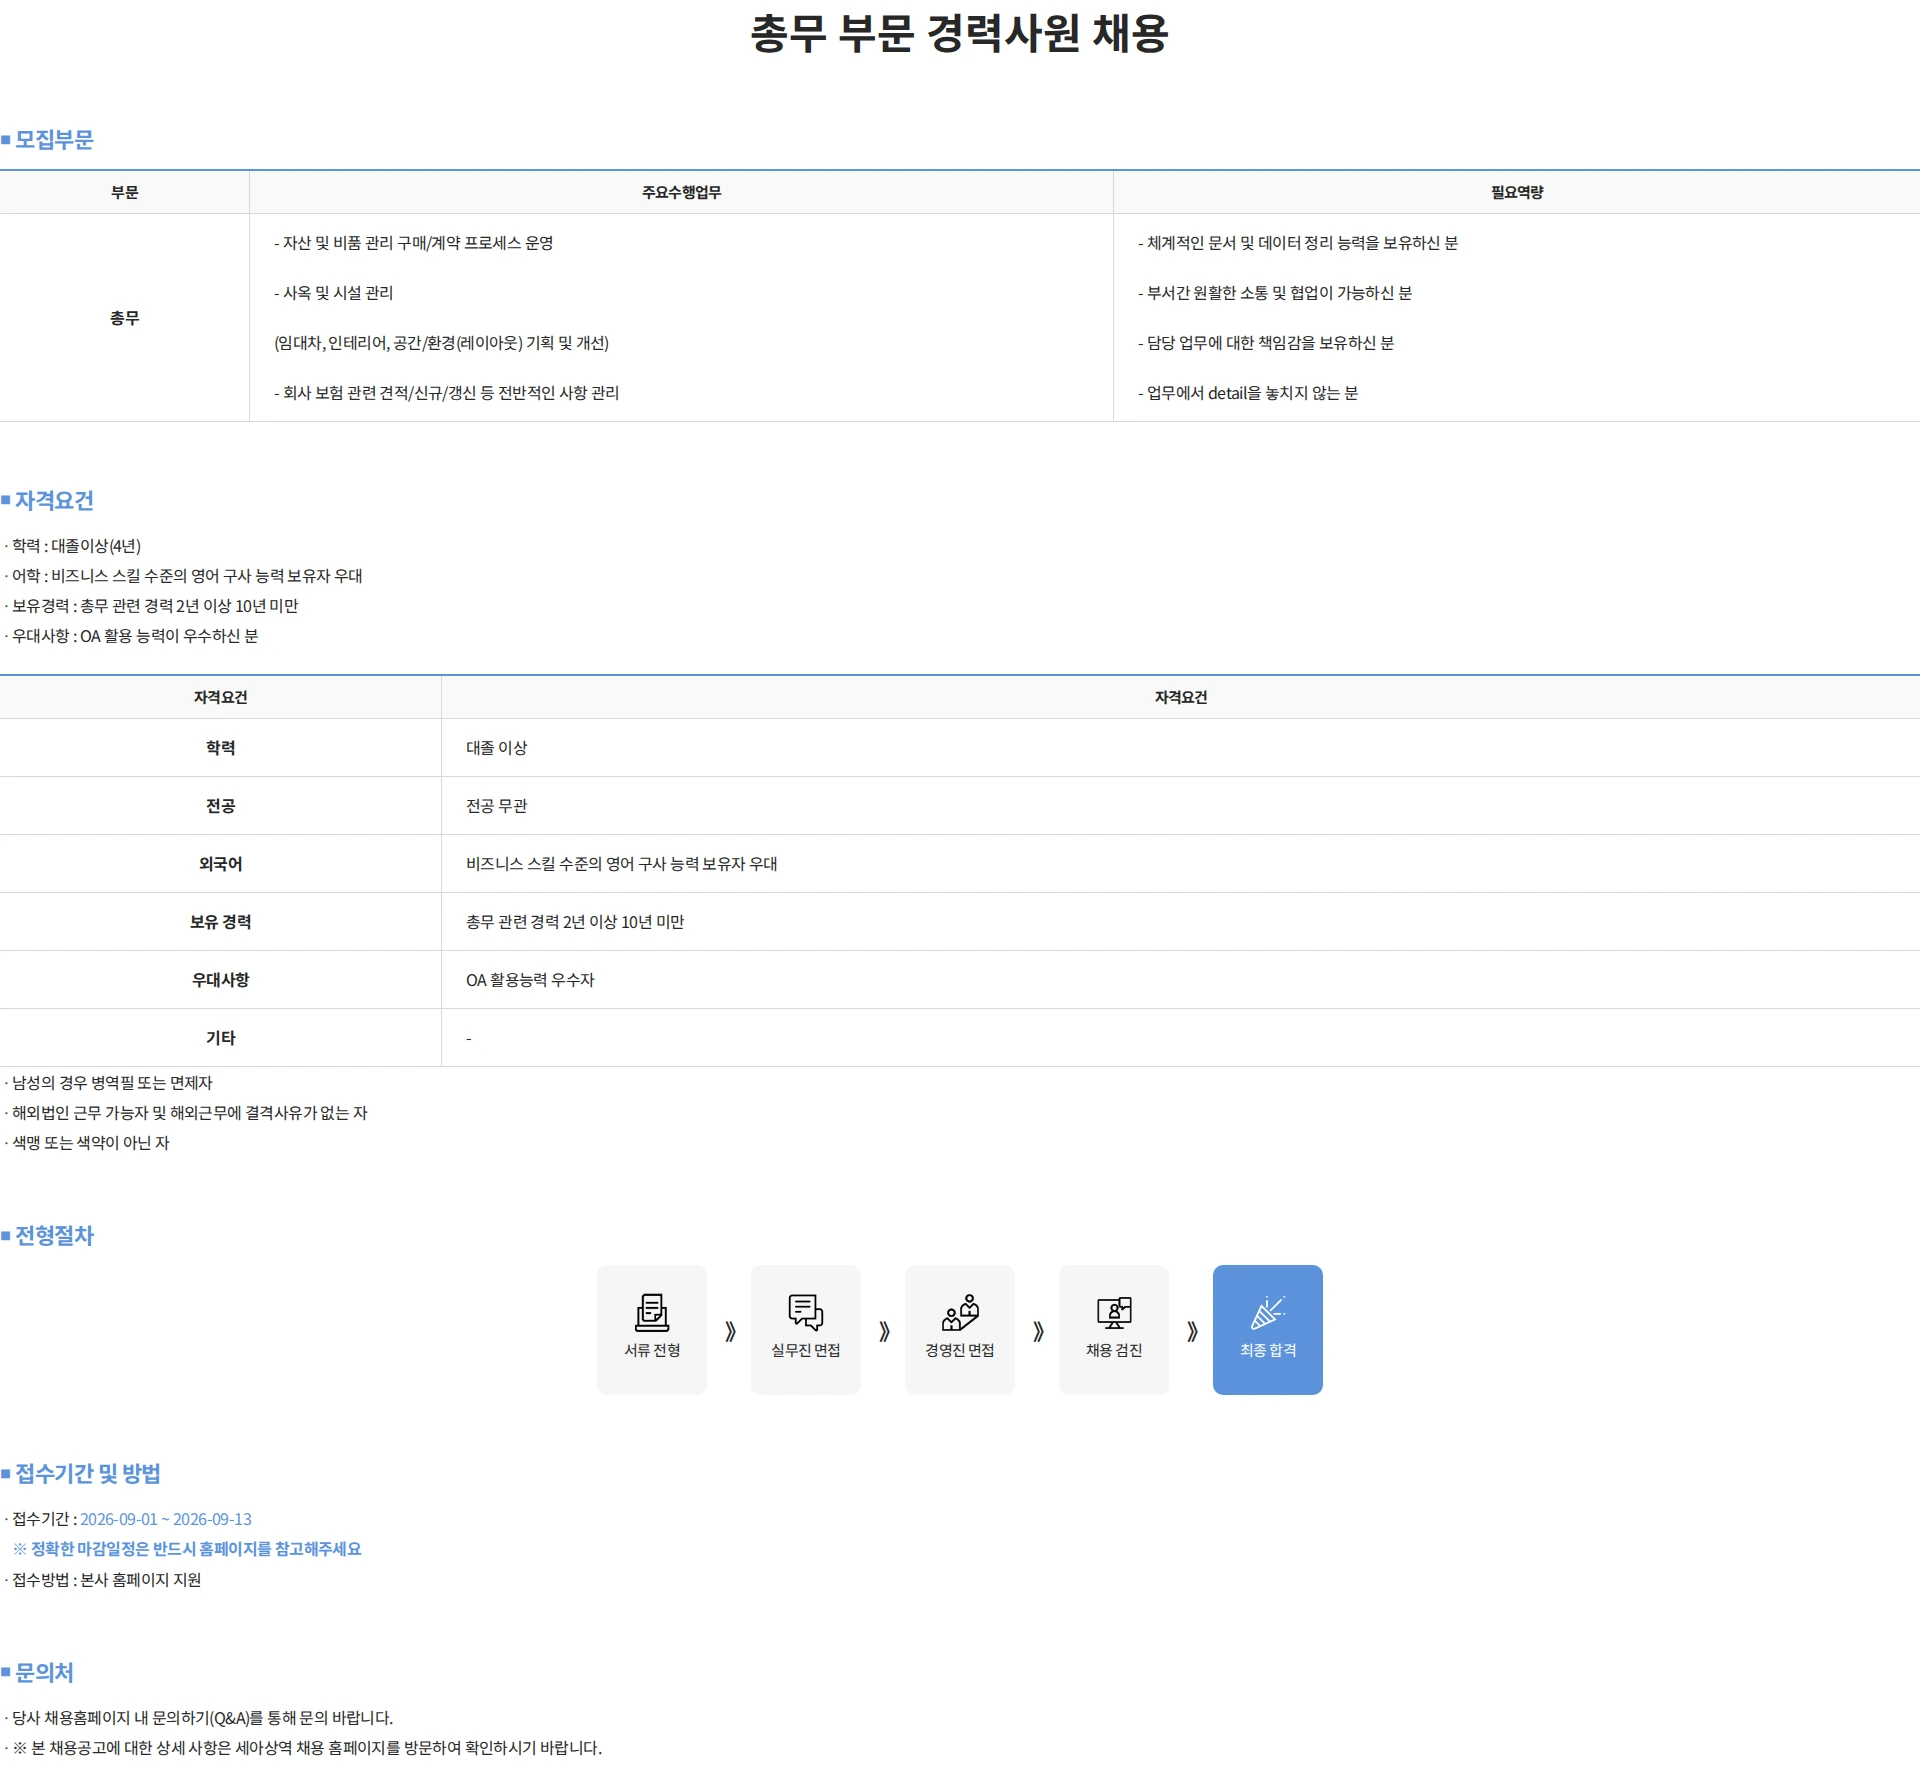Click the 서류 전형 step label

click(x=652, y=1350)
